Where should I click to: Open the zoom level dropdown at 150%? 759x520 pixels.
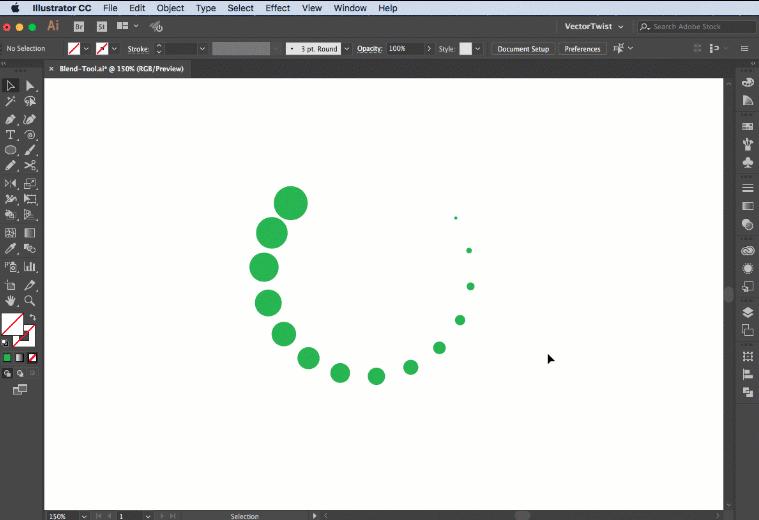(84, 516)
